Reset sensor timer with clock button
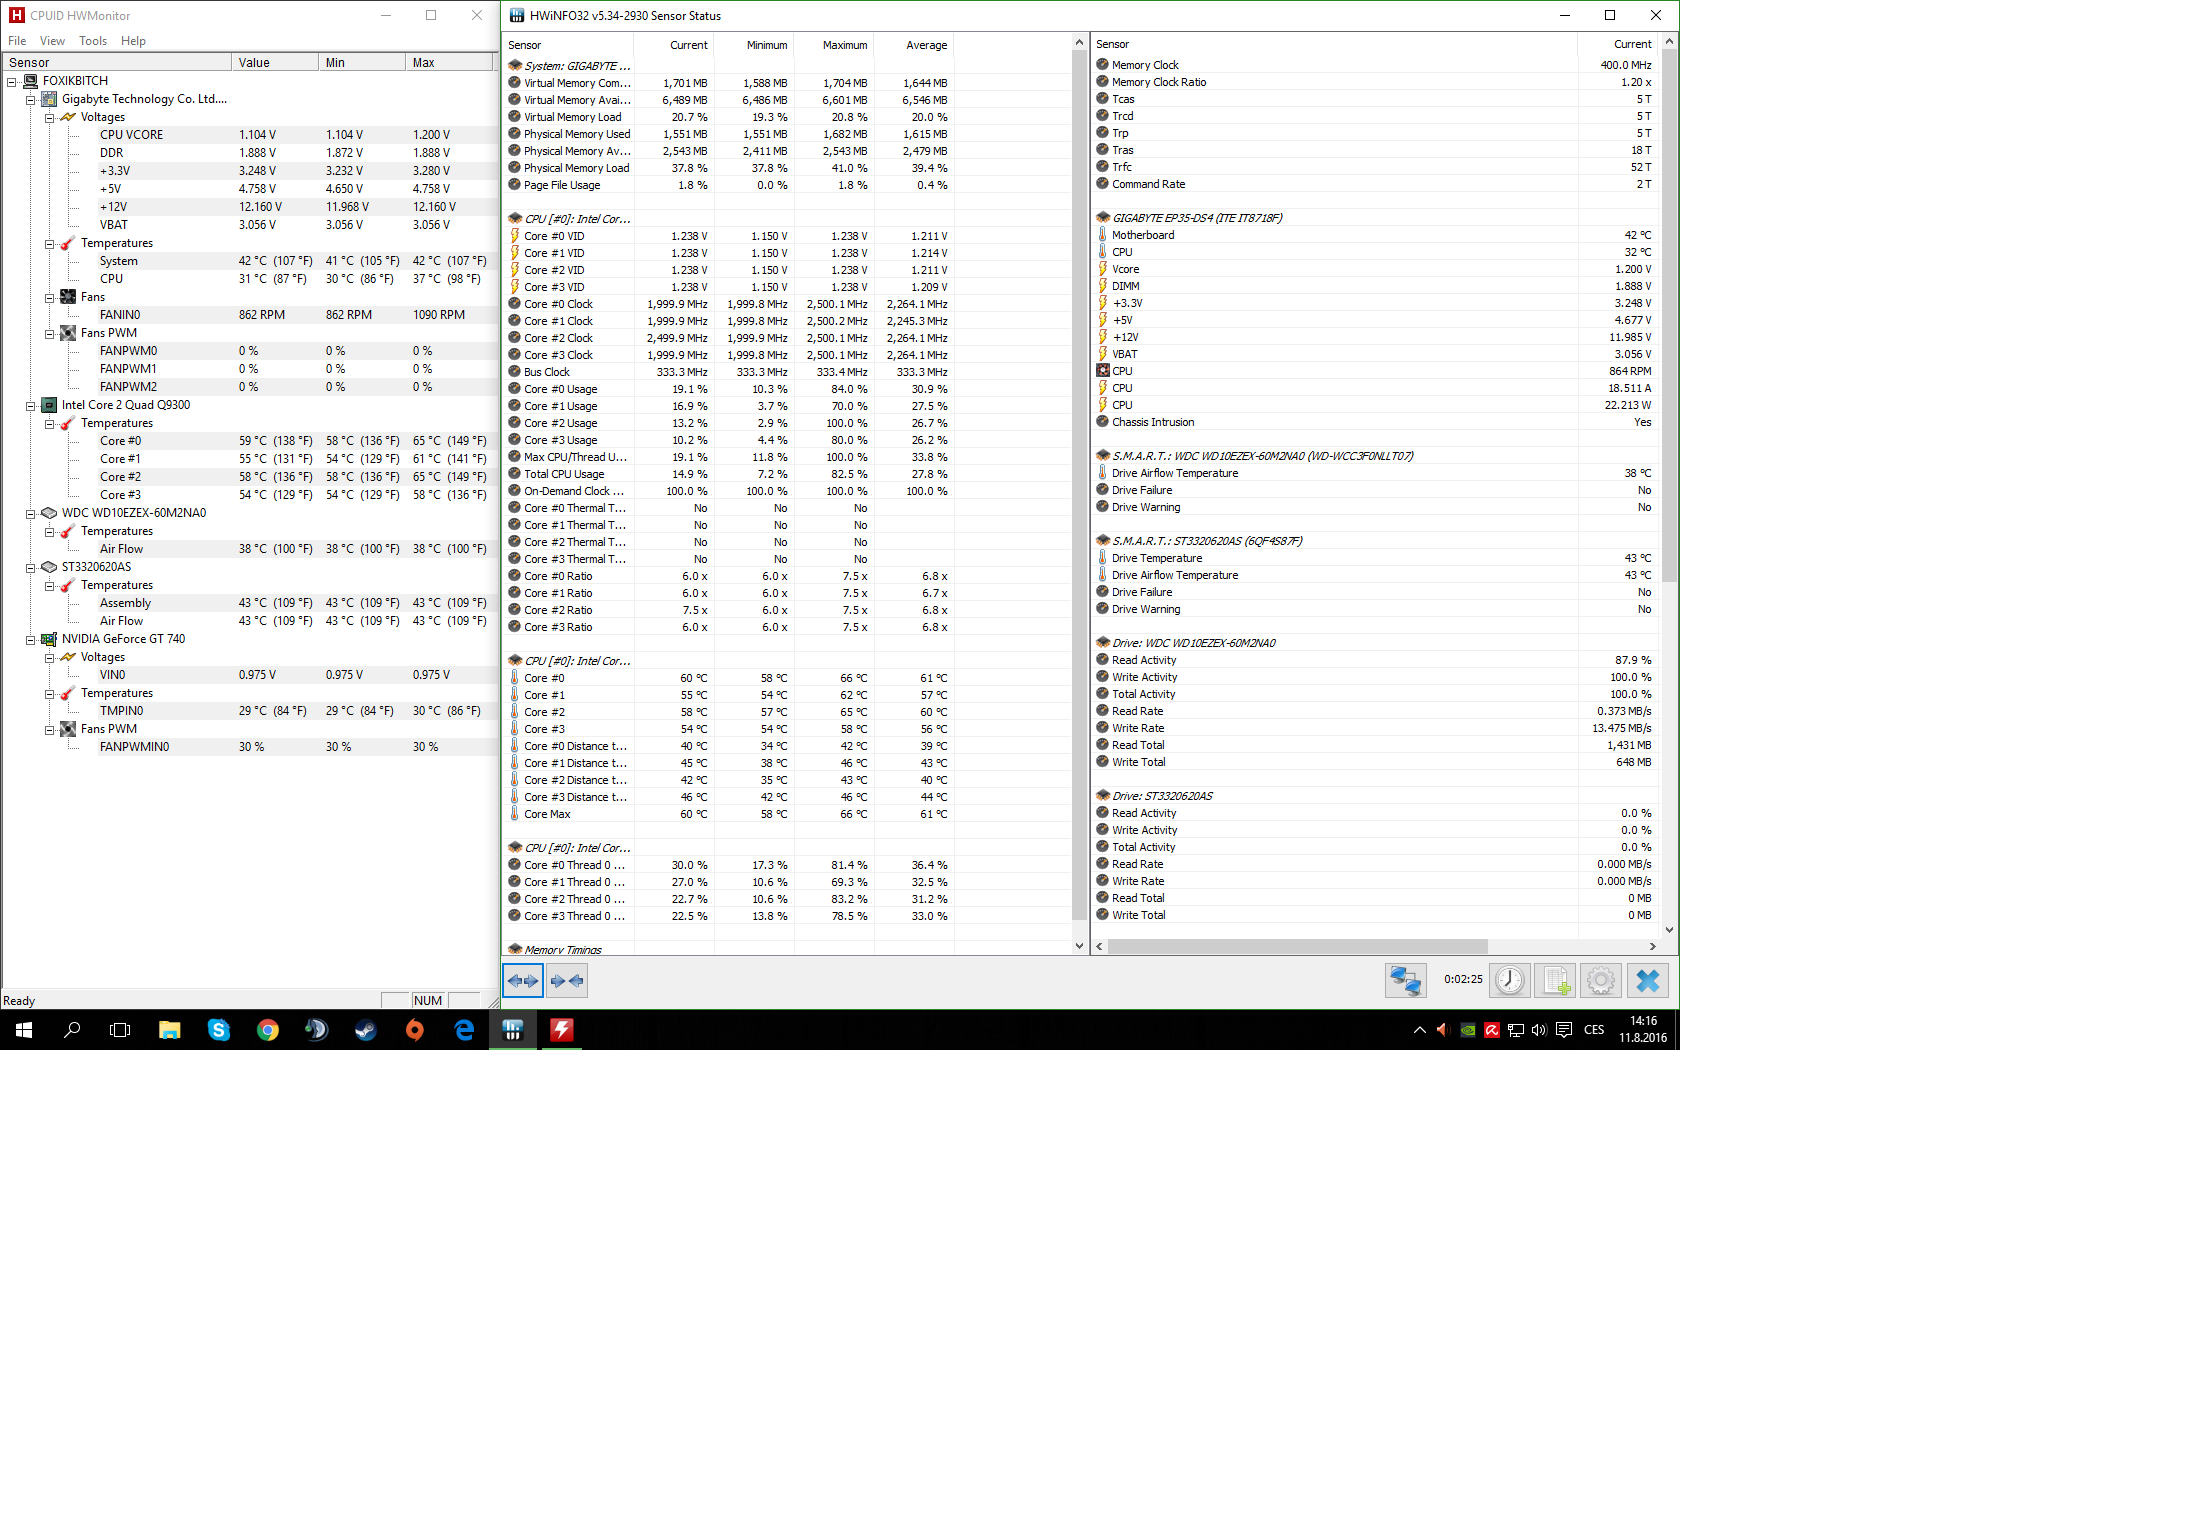Screen dimensions: 2193x1535 pyautogui.click(x=1510, y=981)
